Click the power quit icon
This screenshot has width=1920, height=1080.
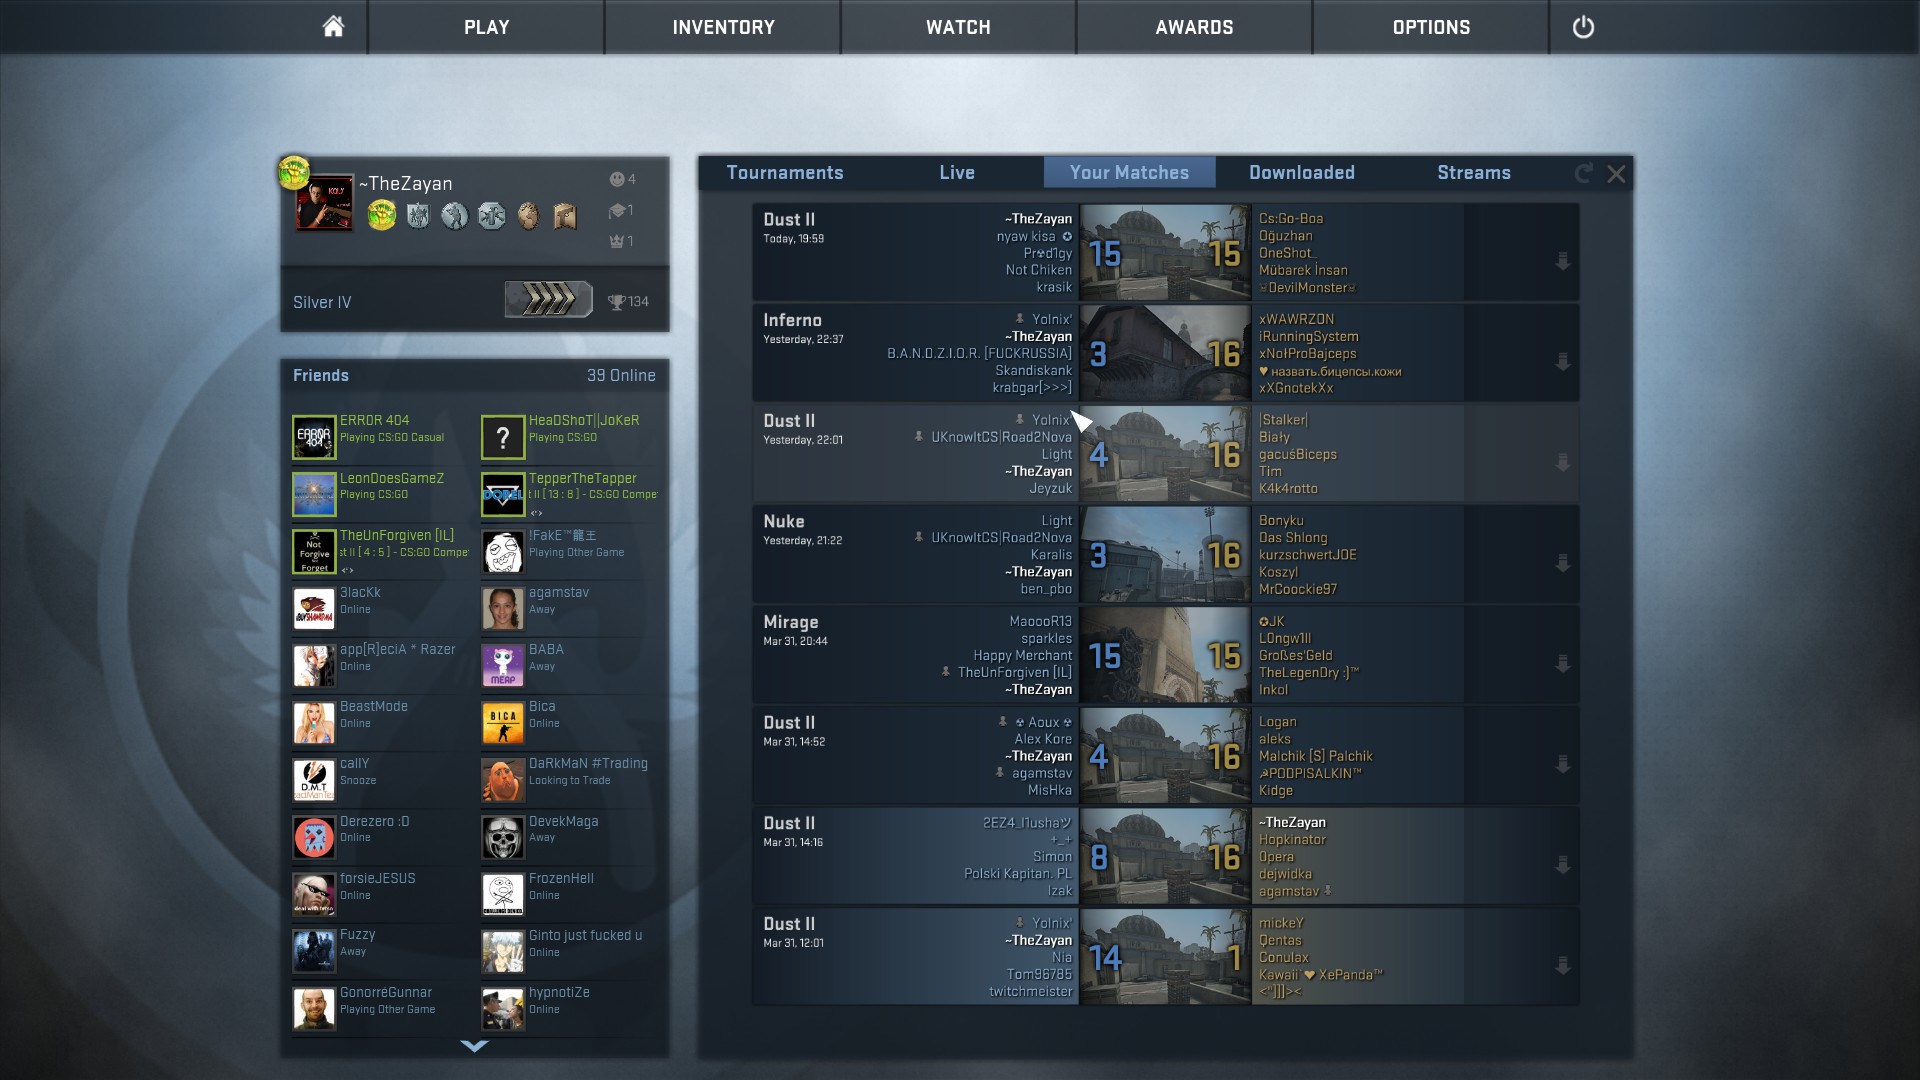tap(1583, 27)
